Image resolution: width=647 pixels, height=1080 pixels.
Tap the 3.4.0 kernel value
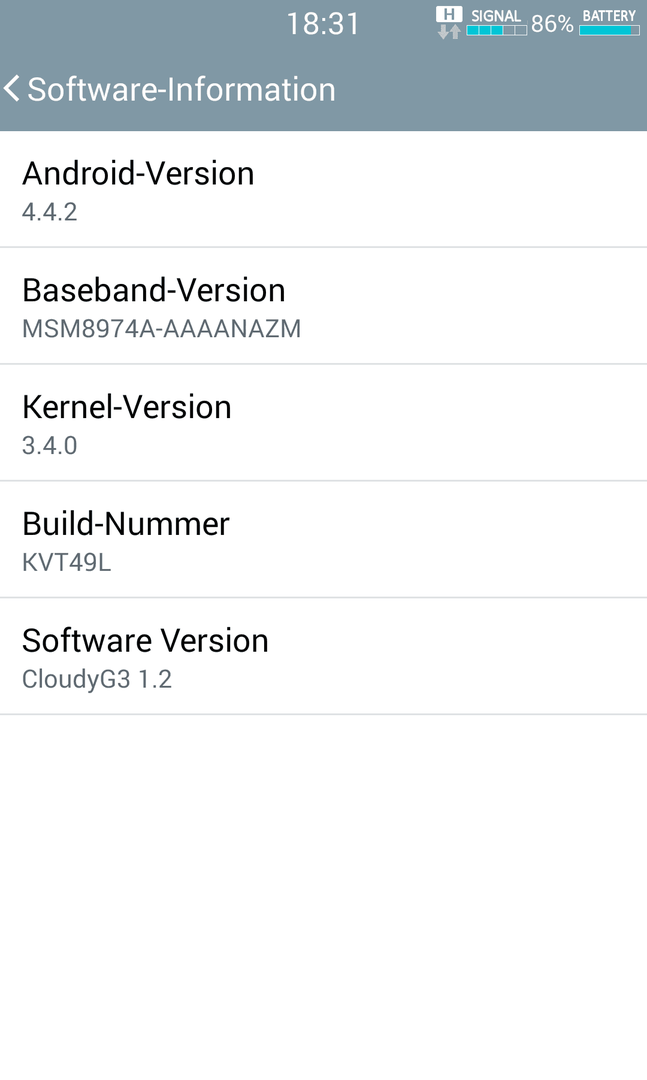click(x=50, y=446)
